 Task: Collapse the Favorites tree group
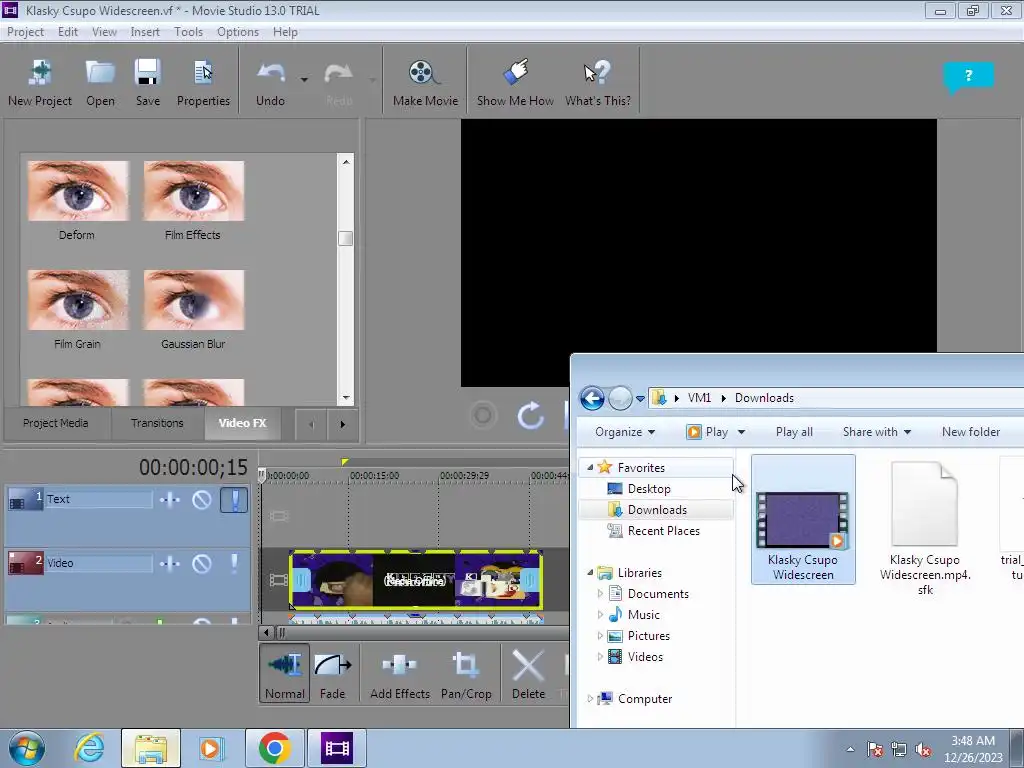(x=590, y=468)
